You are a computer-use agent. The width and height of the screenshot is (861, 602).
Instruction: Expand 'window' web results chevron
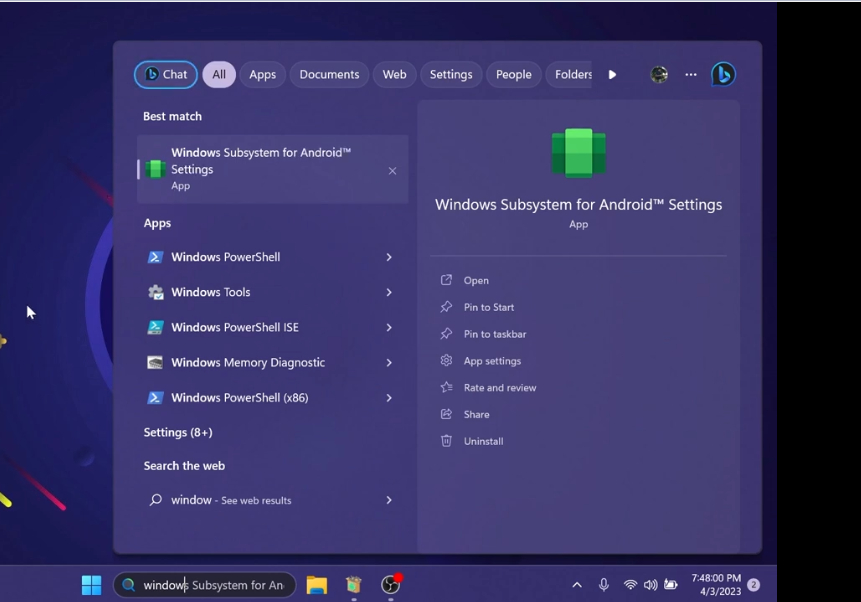click(x=389, y=500)
